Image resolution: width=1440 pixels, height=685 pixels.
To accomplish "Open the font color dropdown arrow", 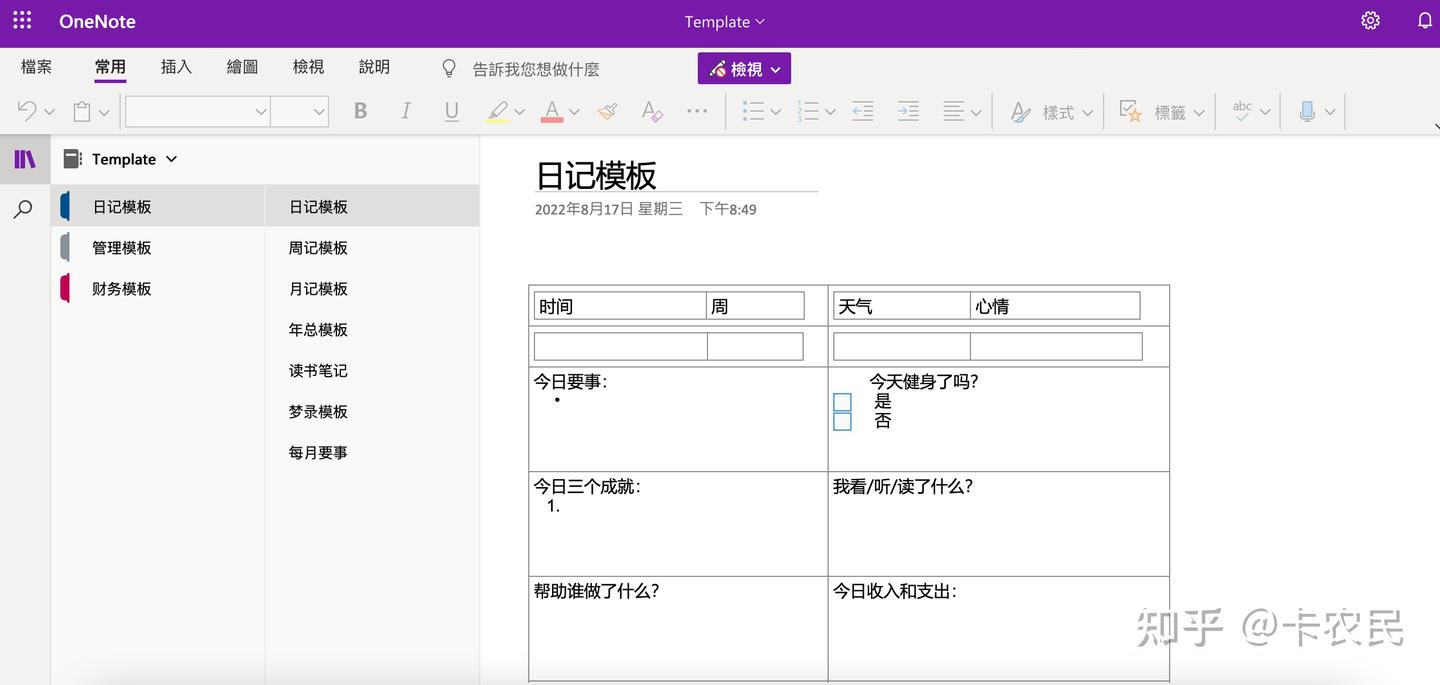I will coord(574,113).
